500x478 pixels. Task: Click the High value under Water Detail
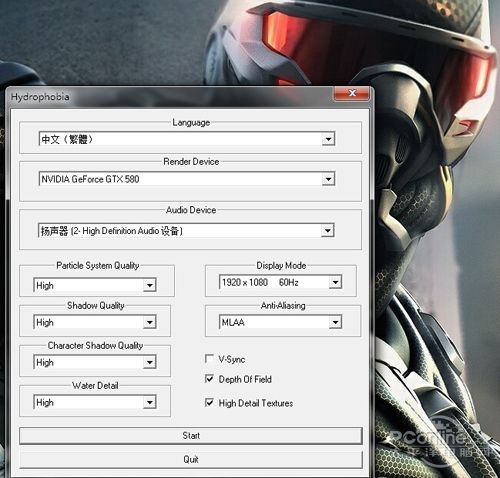point(45,402)
